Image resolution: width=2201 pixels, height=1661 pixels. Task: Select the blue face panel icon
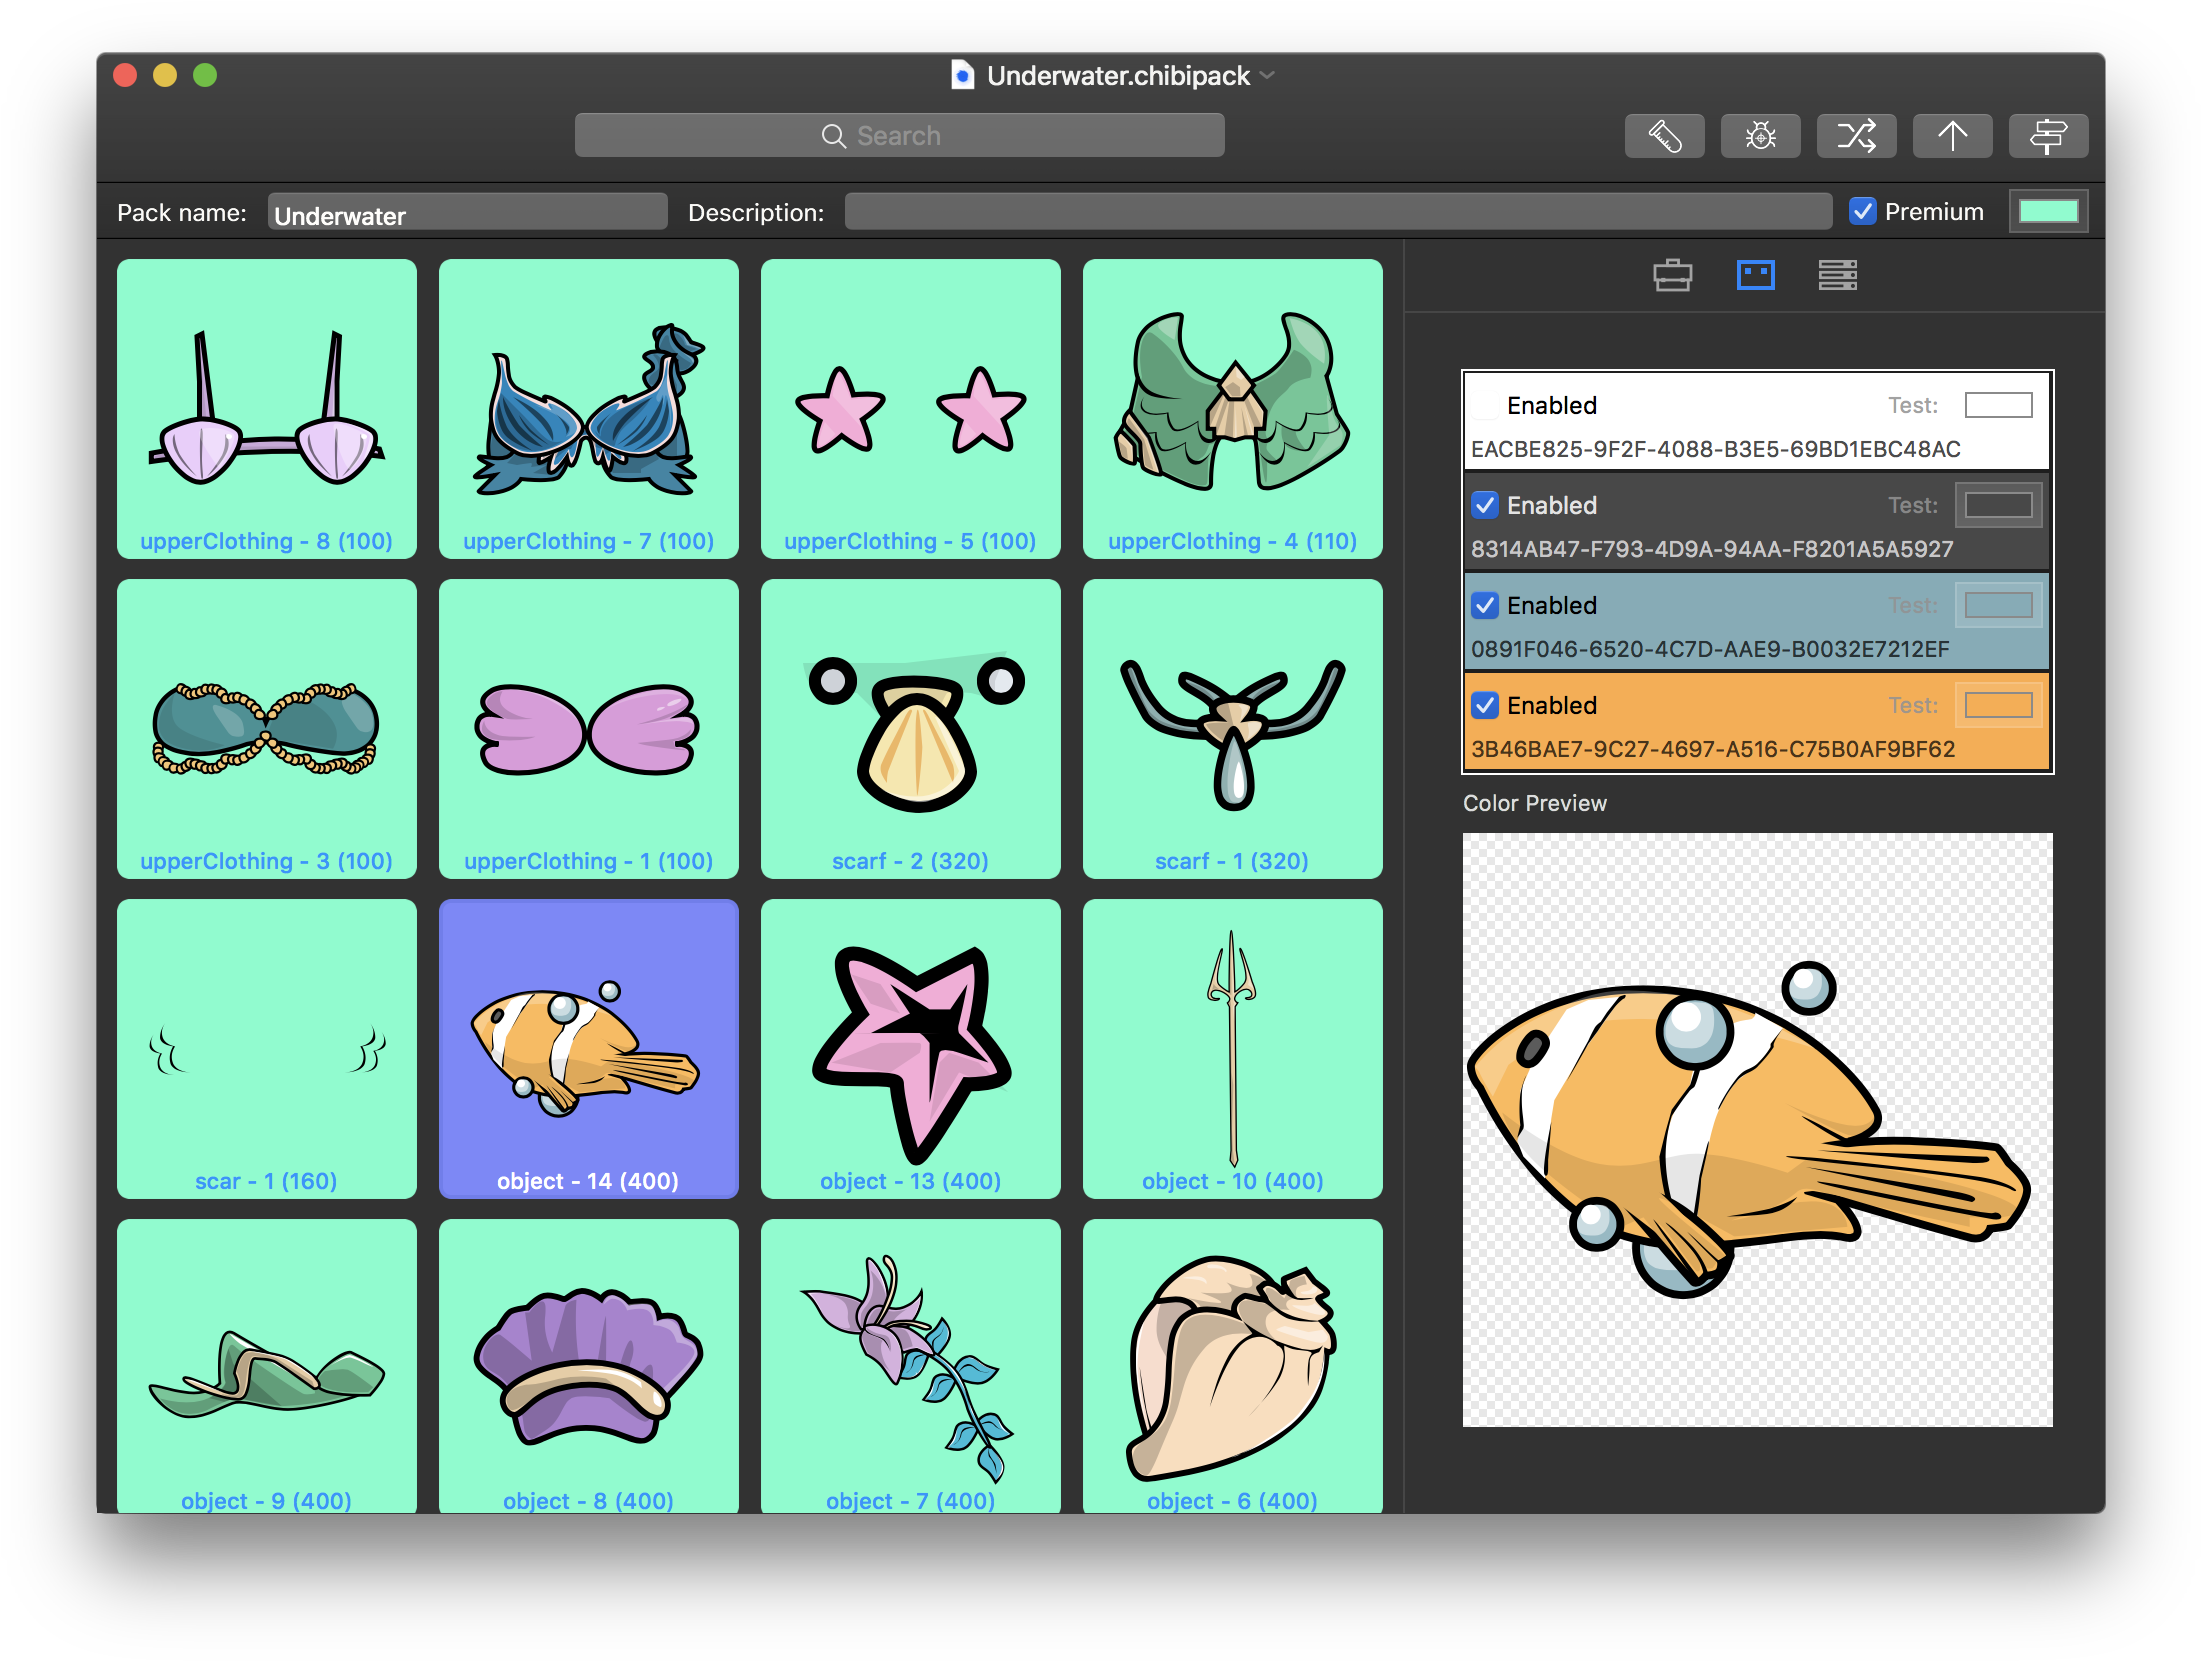point(1756,276)
